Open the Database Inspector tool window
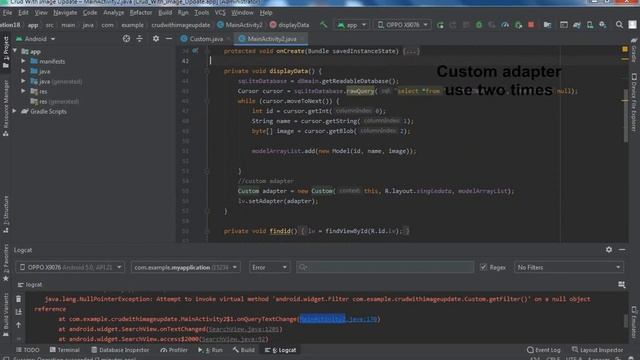The width and height of the screenshot is (640, 360). pos(120,350)
